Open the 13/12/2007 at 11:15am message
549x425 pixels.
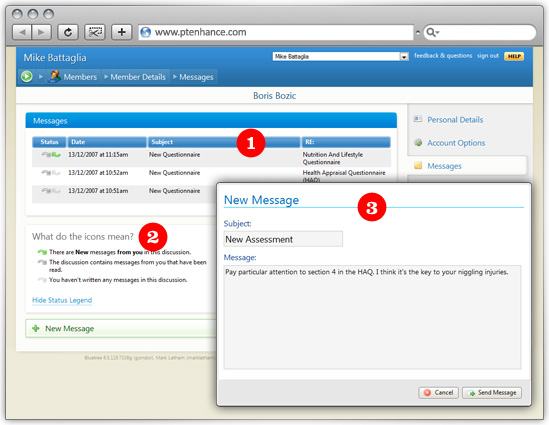click(x=98, y=155)
